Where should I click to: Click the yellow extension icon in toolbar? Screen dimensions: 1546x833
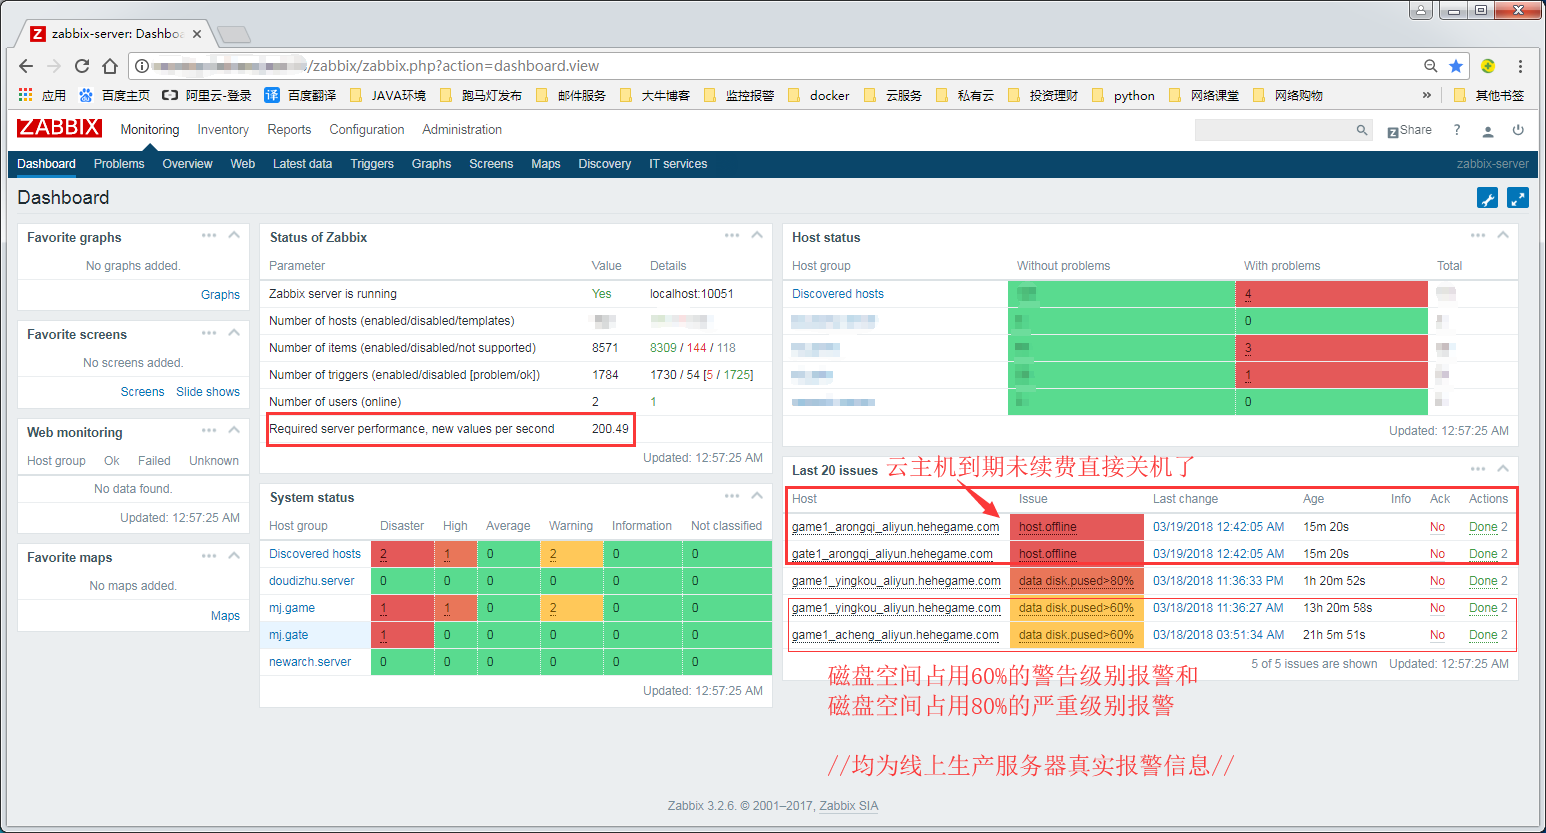(1488, 66)
